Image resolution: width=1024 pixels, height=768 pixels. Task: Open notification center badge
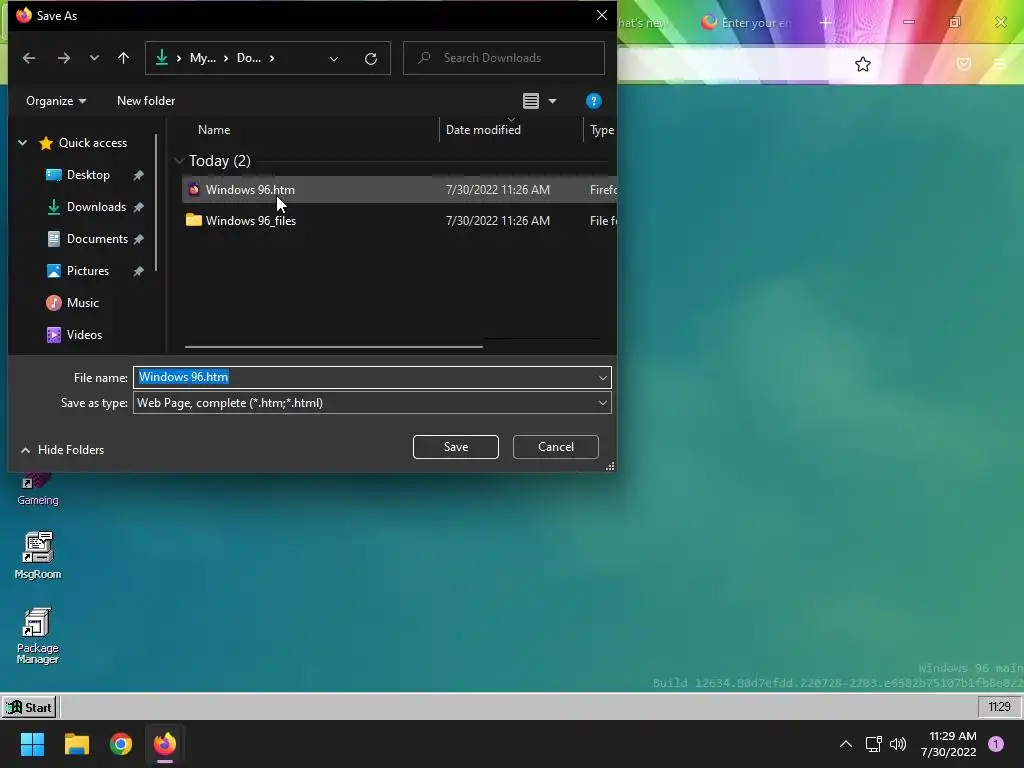[x=996, y=744]
